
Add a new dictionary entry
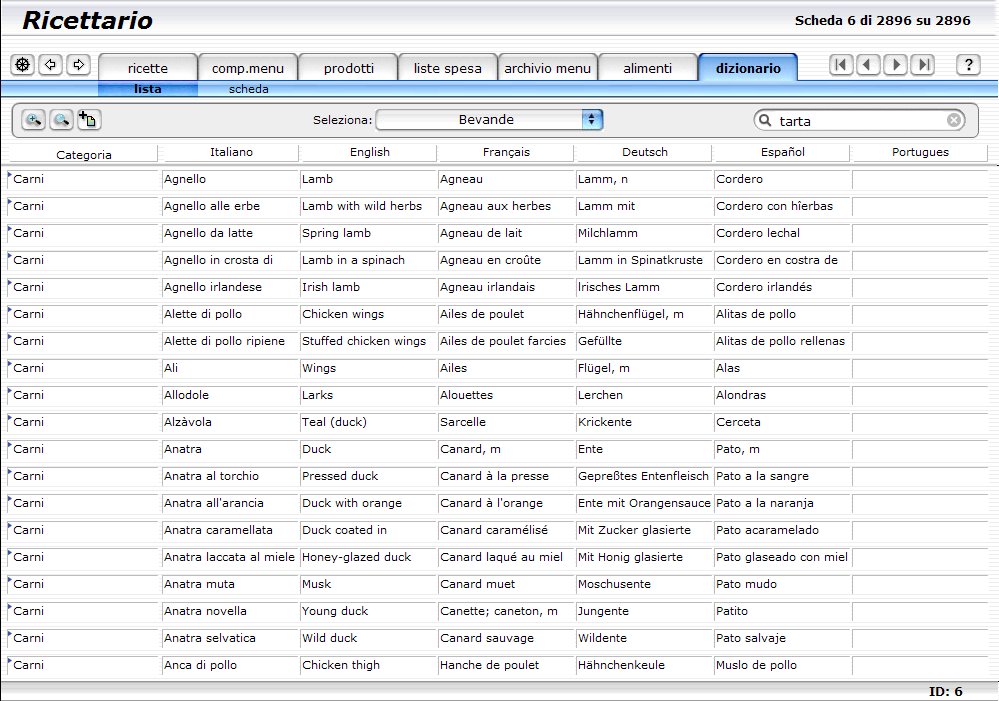tap(89, 120)
